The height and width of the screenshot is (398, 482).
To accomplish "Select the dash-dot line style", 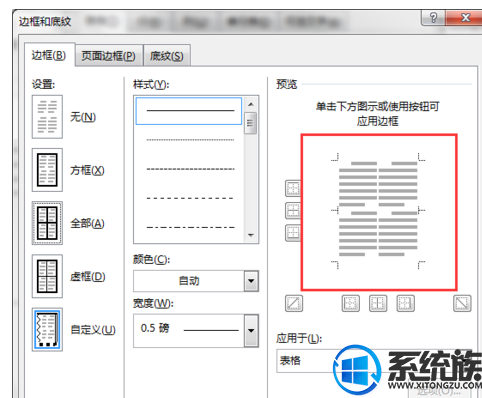I will 190,227.
